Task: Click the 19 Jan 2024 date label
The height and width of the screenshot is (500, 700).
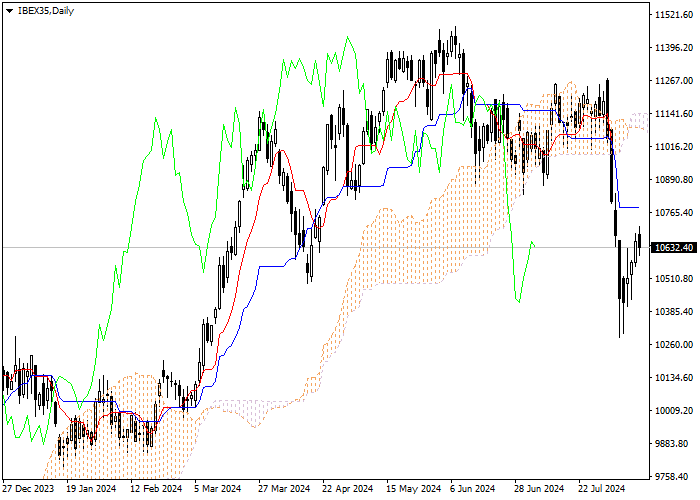Action: pyautogui.click(x=92, y=489)
